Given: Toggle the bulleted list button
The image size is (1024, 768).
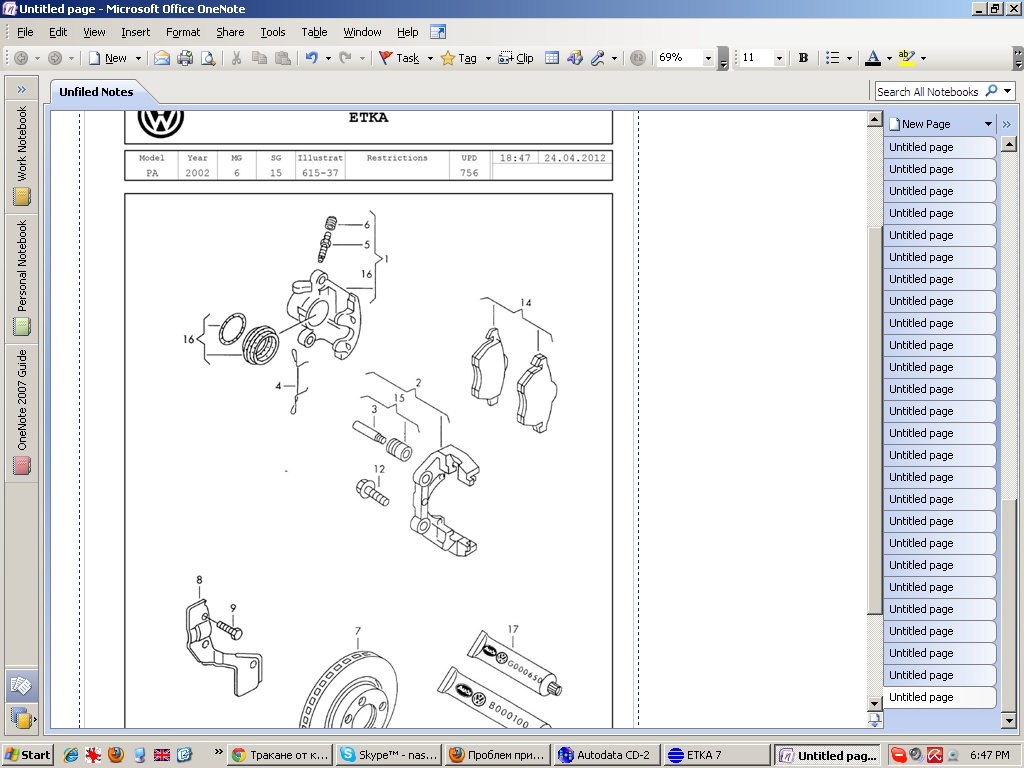Looking at the screenshot, I should pos(832,58).
